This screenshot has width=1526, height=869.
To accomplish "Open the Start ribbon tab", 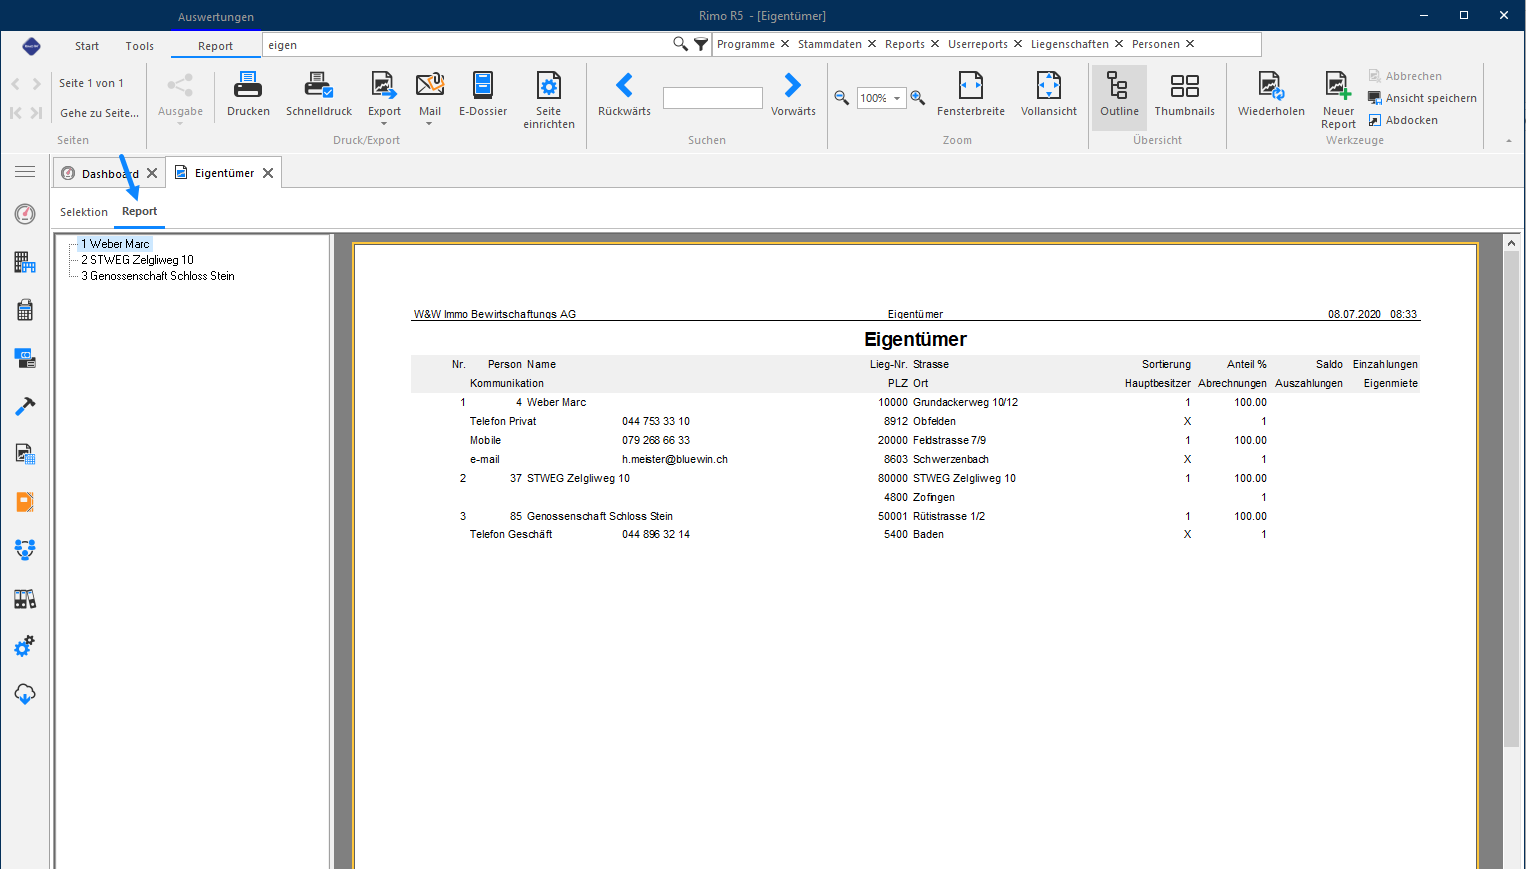I will pyautogui.click(x=87, y=46).
